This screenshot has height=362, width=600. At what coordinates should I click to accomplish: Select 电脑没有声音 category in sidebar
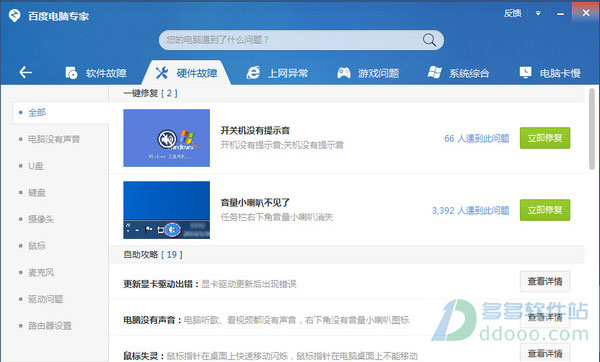point(54,139)
